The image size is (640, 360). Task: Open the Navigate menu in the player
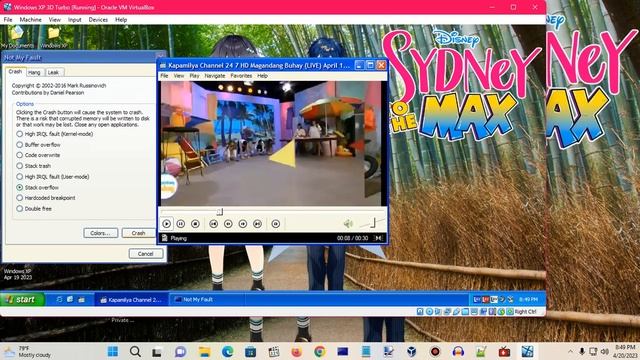pos(215,76)
